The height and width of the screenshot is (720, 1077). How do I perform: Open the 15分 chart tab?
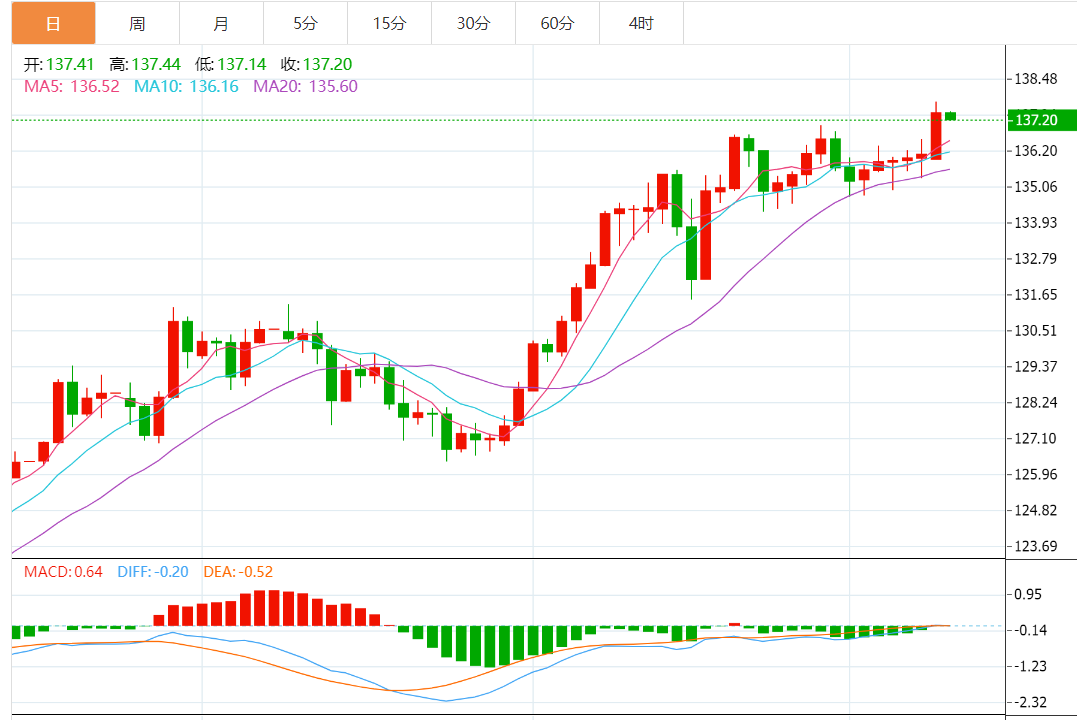[x=389, y=23]
